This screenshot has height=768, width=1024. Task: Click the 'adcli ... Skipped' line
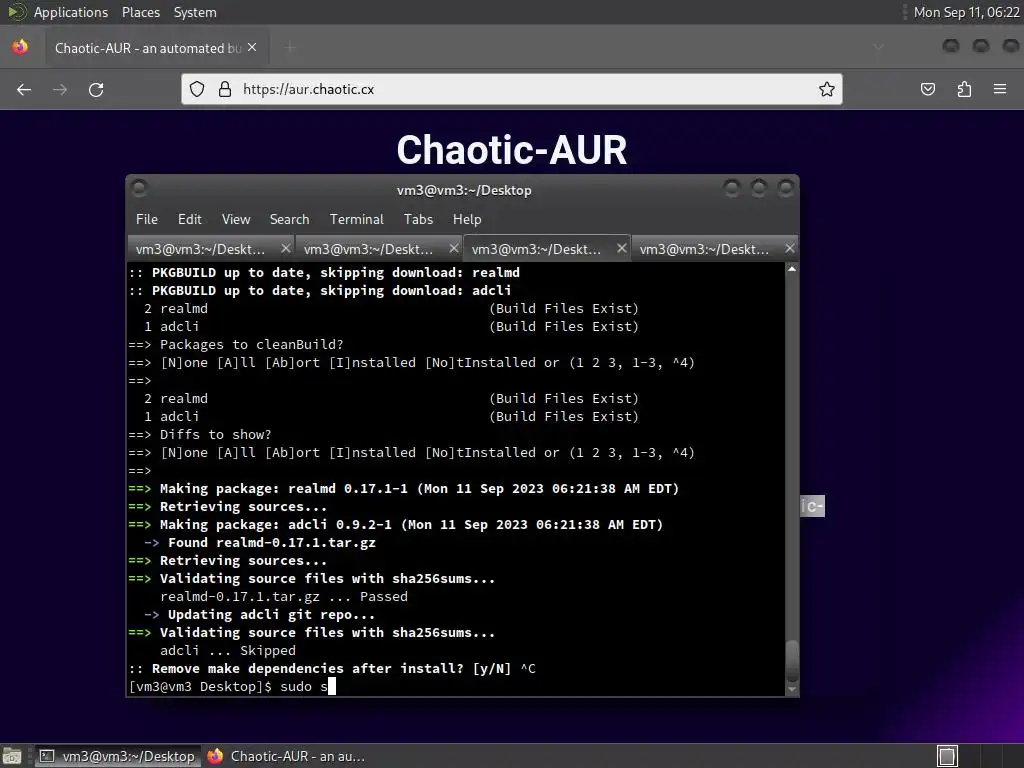228,651
